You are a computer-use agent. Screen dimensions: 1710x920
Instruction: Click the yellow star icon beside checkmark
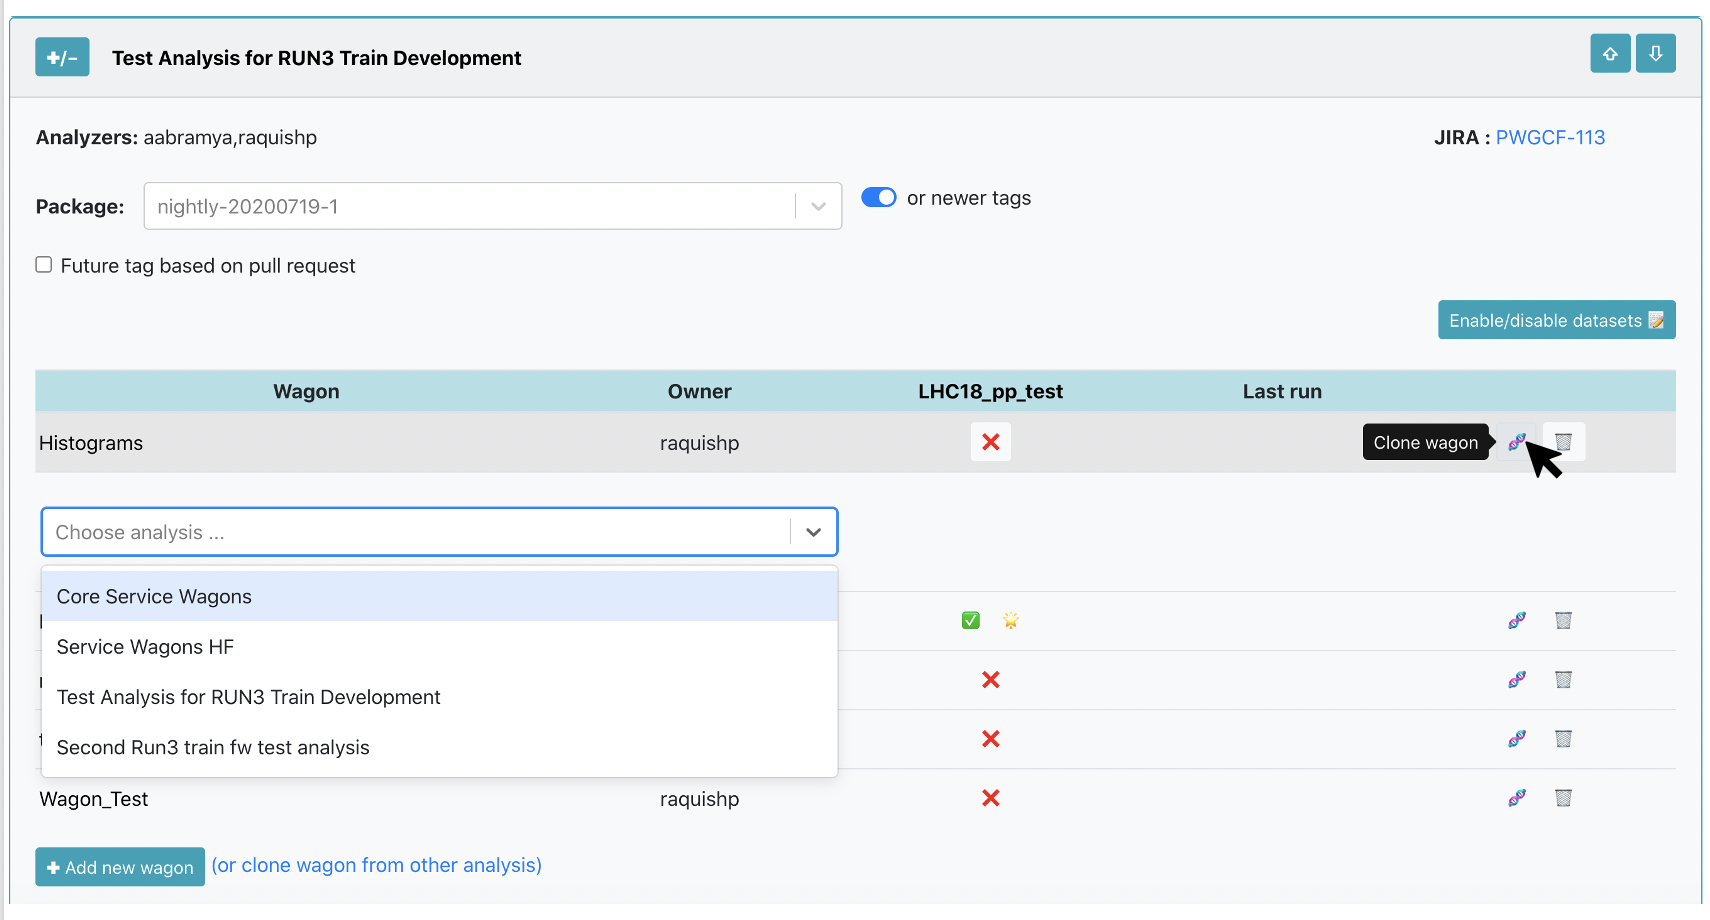coord(1011,621)
